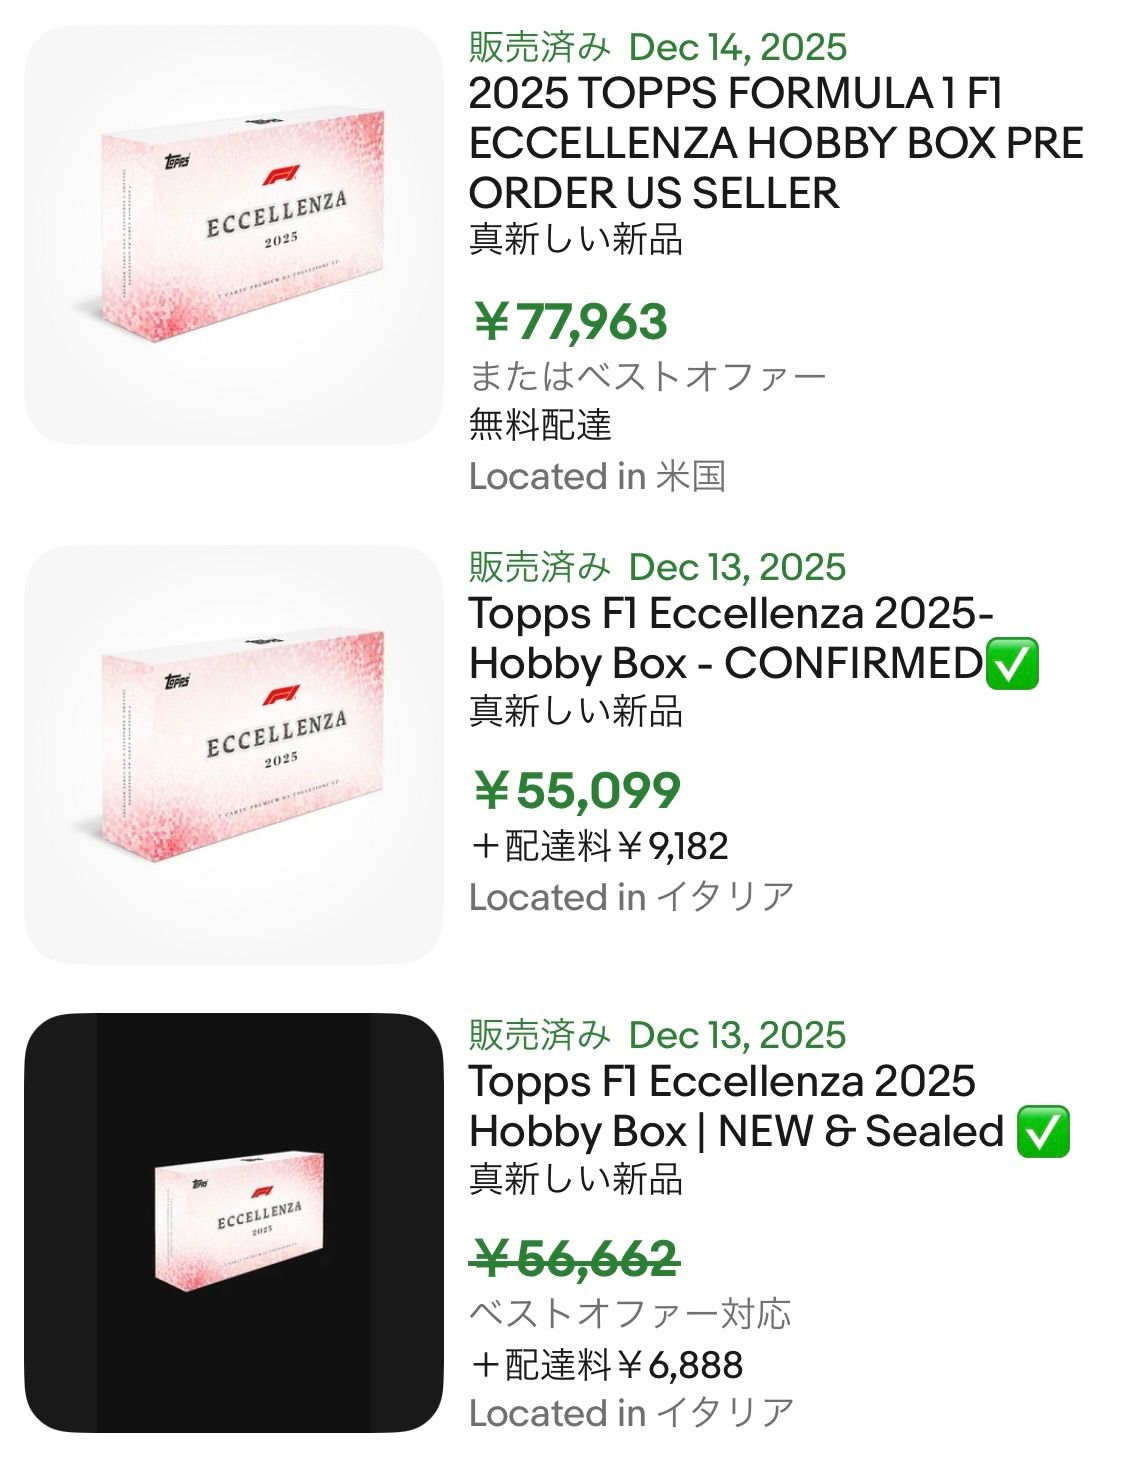This screenshot has height=1478, width=1125.
Task: Click the '無料配達' free shipping label
Action: coord(540,425)
